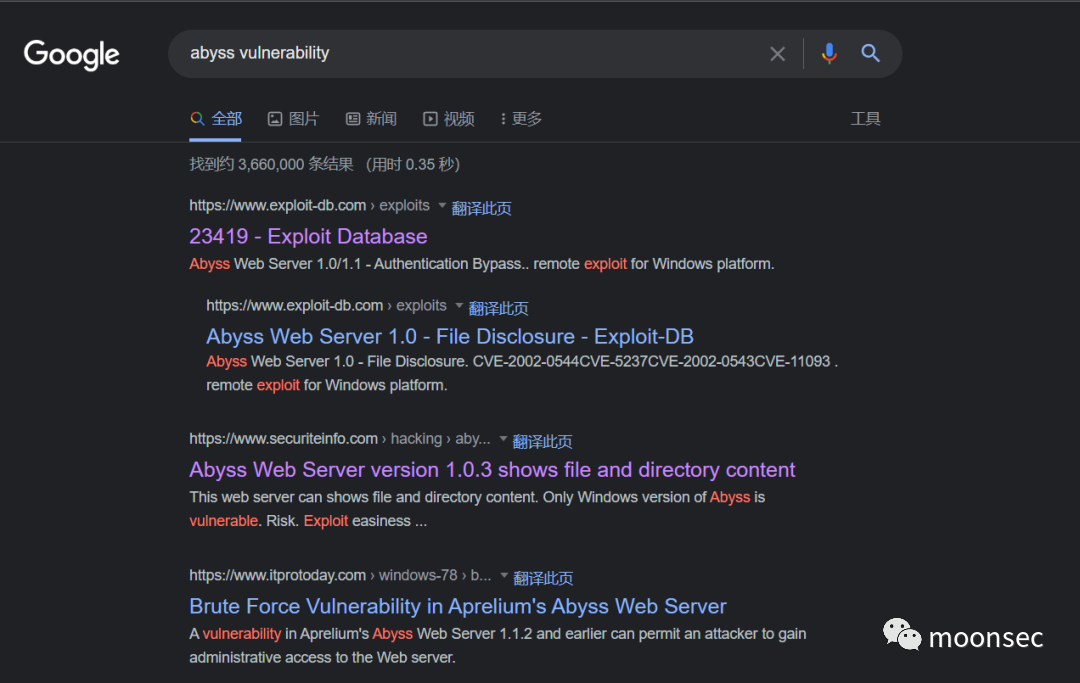The image size is (1080, 683).
Task: Click 翻译此页 for the File Disclosure result
Action: tap(499, 308)
